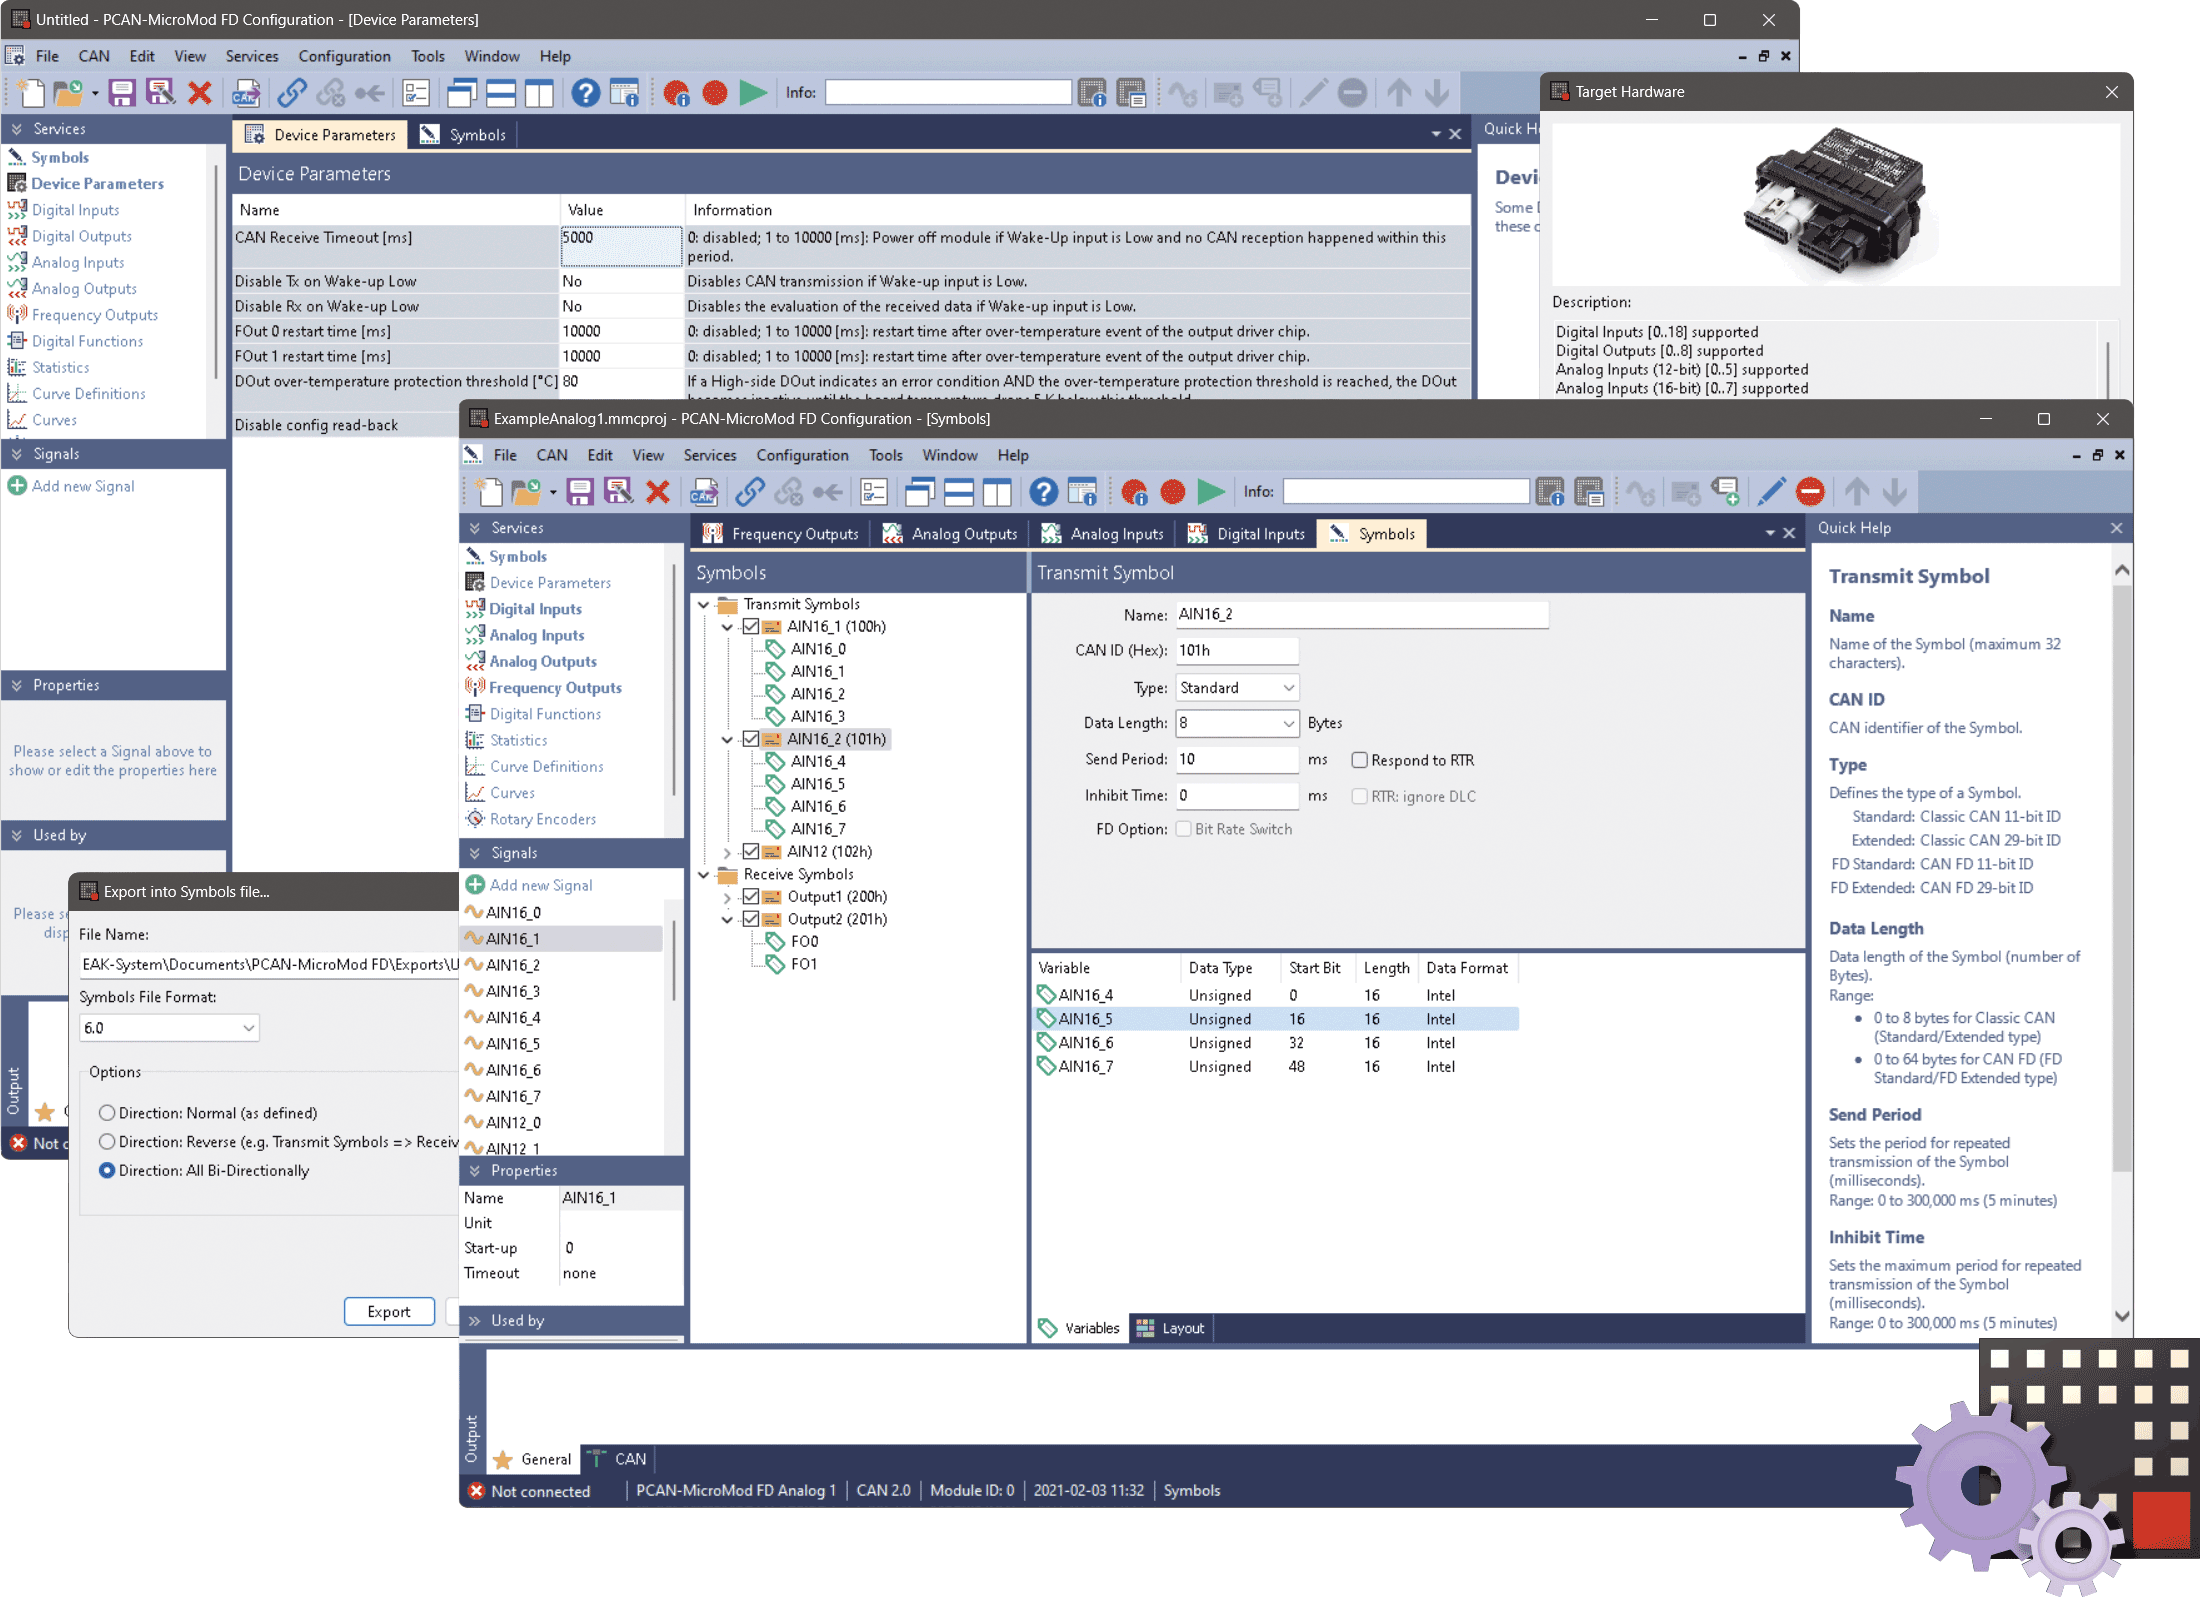Click the Send Period input field
Viewport: 2200px width, 1600px height.
[x=1237, y=759]
